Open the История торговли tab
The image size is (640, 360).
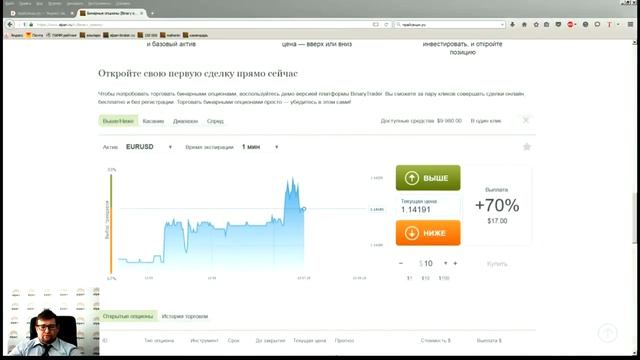tap(185, 316)
